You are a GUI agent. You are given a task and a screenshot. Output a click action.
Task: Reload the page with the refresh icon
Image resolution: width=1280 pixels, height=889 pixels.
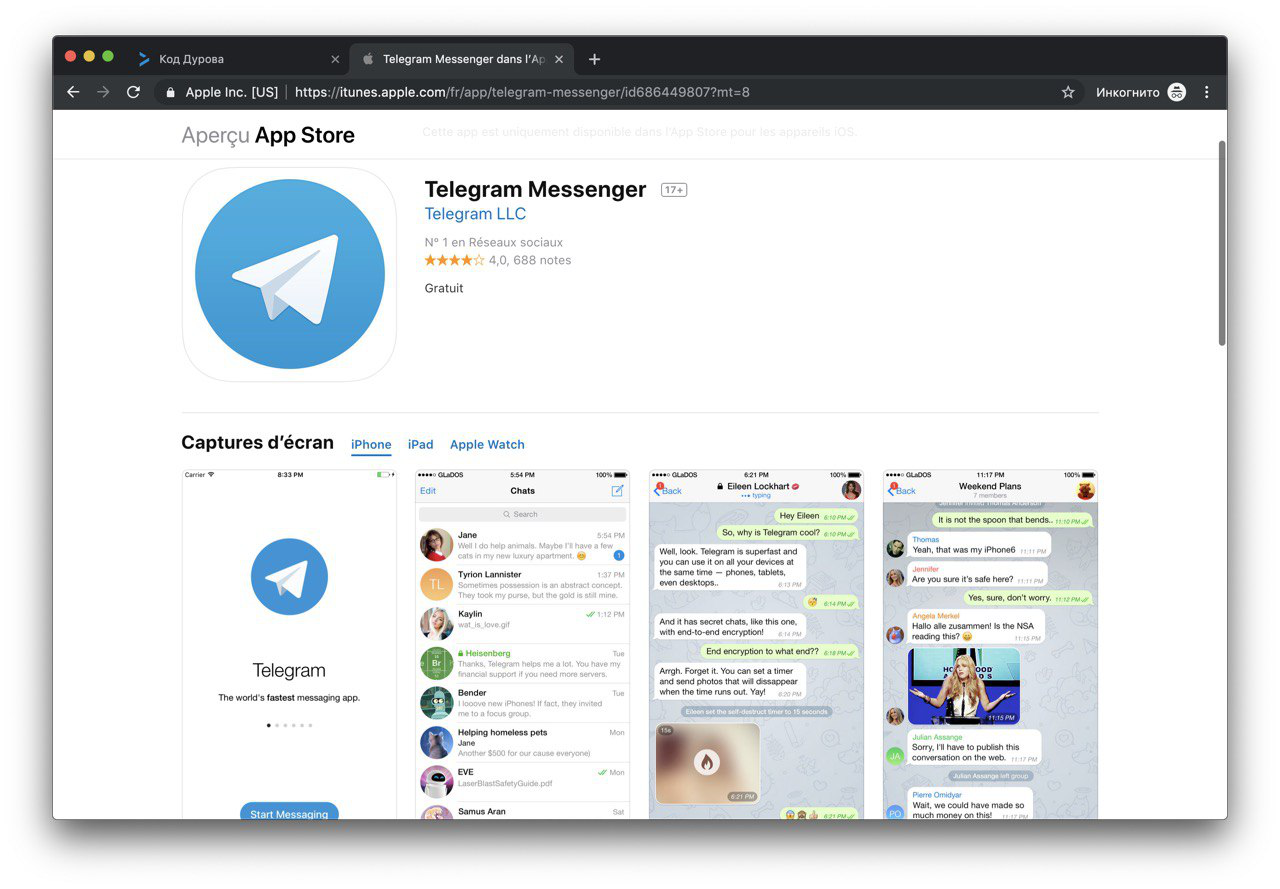click(x=133, y=92)
